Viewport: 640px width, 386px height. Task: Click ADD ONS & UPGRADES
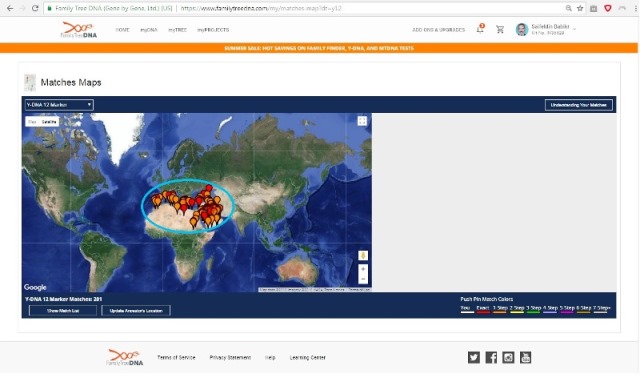(x=438, y=30)
